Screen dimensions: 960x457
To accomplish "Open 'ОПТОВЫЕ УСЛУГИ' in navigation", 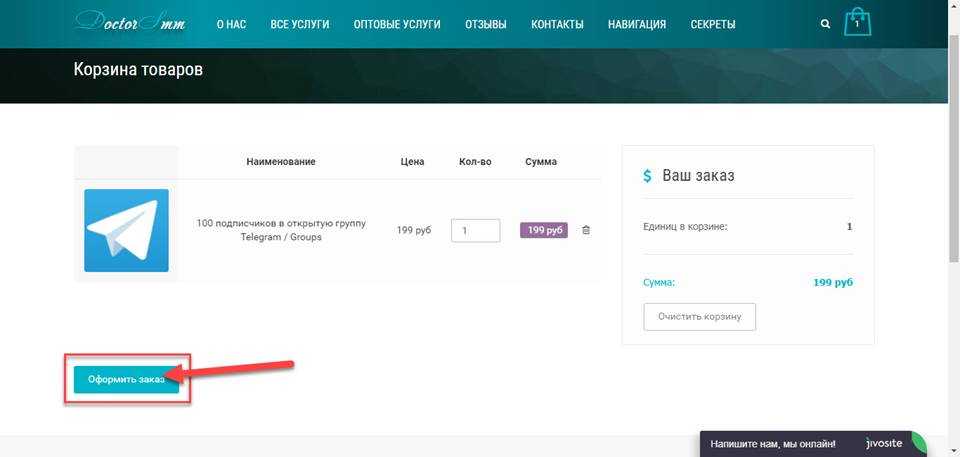I will tap(397, 24).
